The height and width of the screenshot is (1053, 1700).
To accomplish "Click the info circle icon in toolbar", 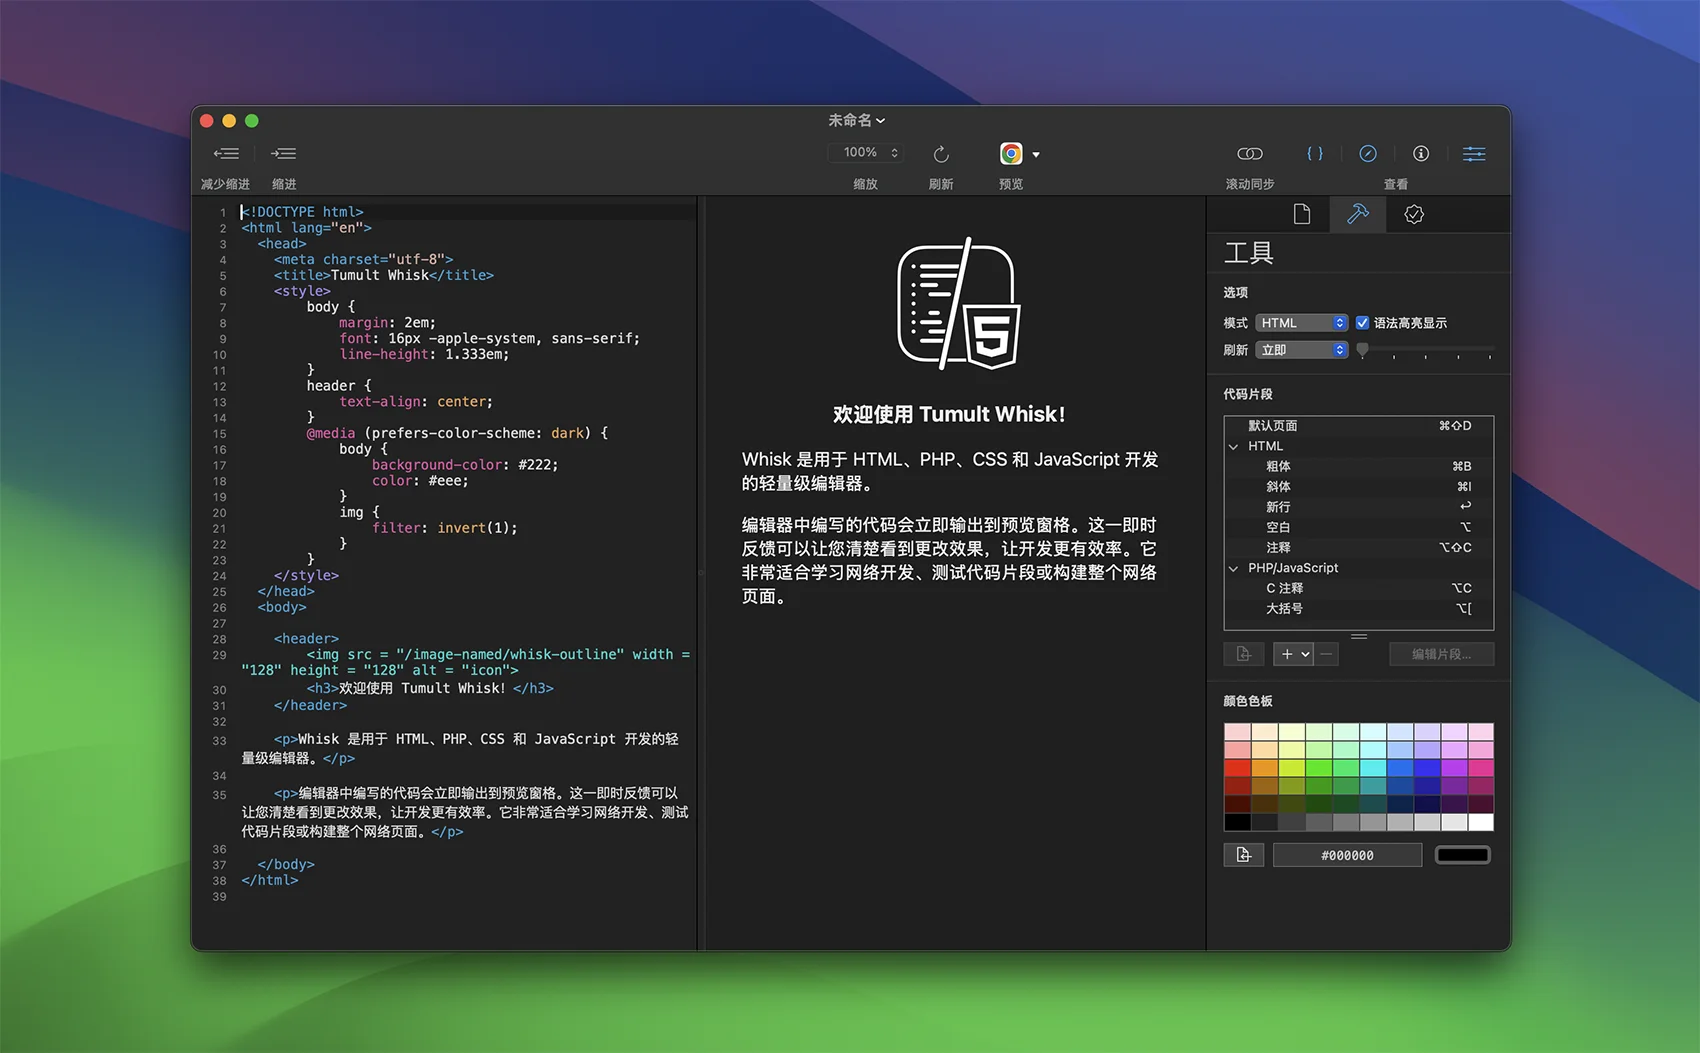I will point(1421,154).
